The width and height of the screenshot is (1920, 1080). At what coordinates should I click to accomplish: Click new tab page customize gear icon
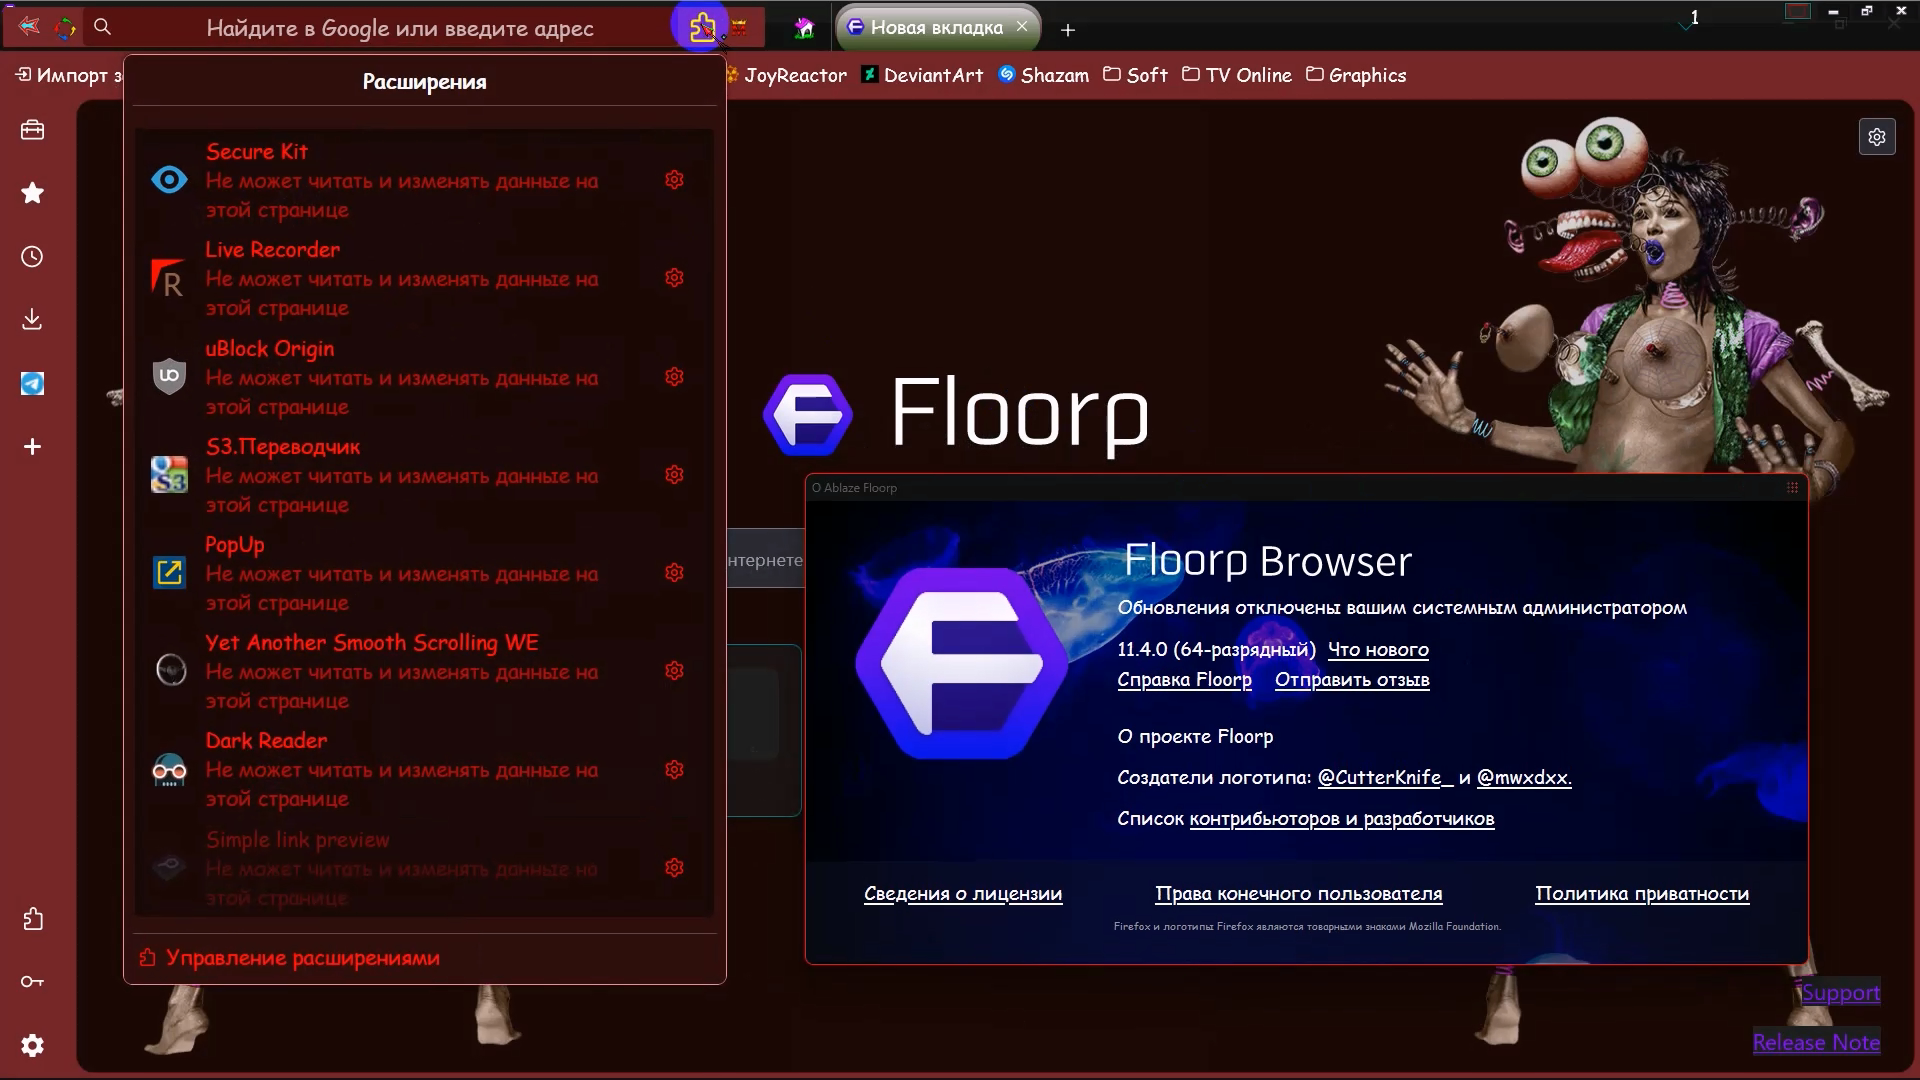[1876, 137]
